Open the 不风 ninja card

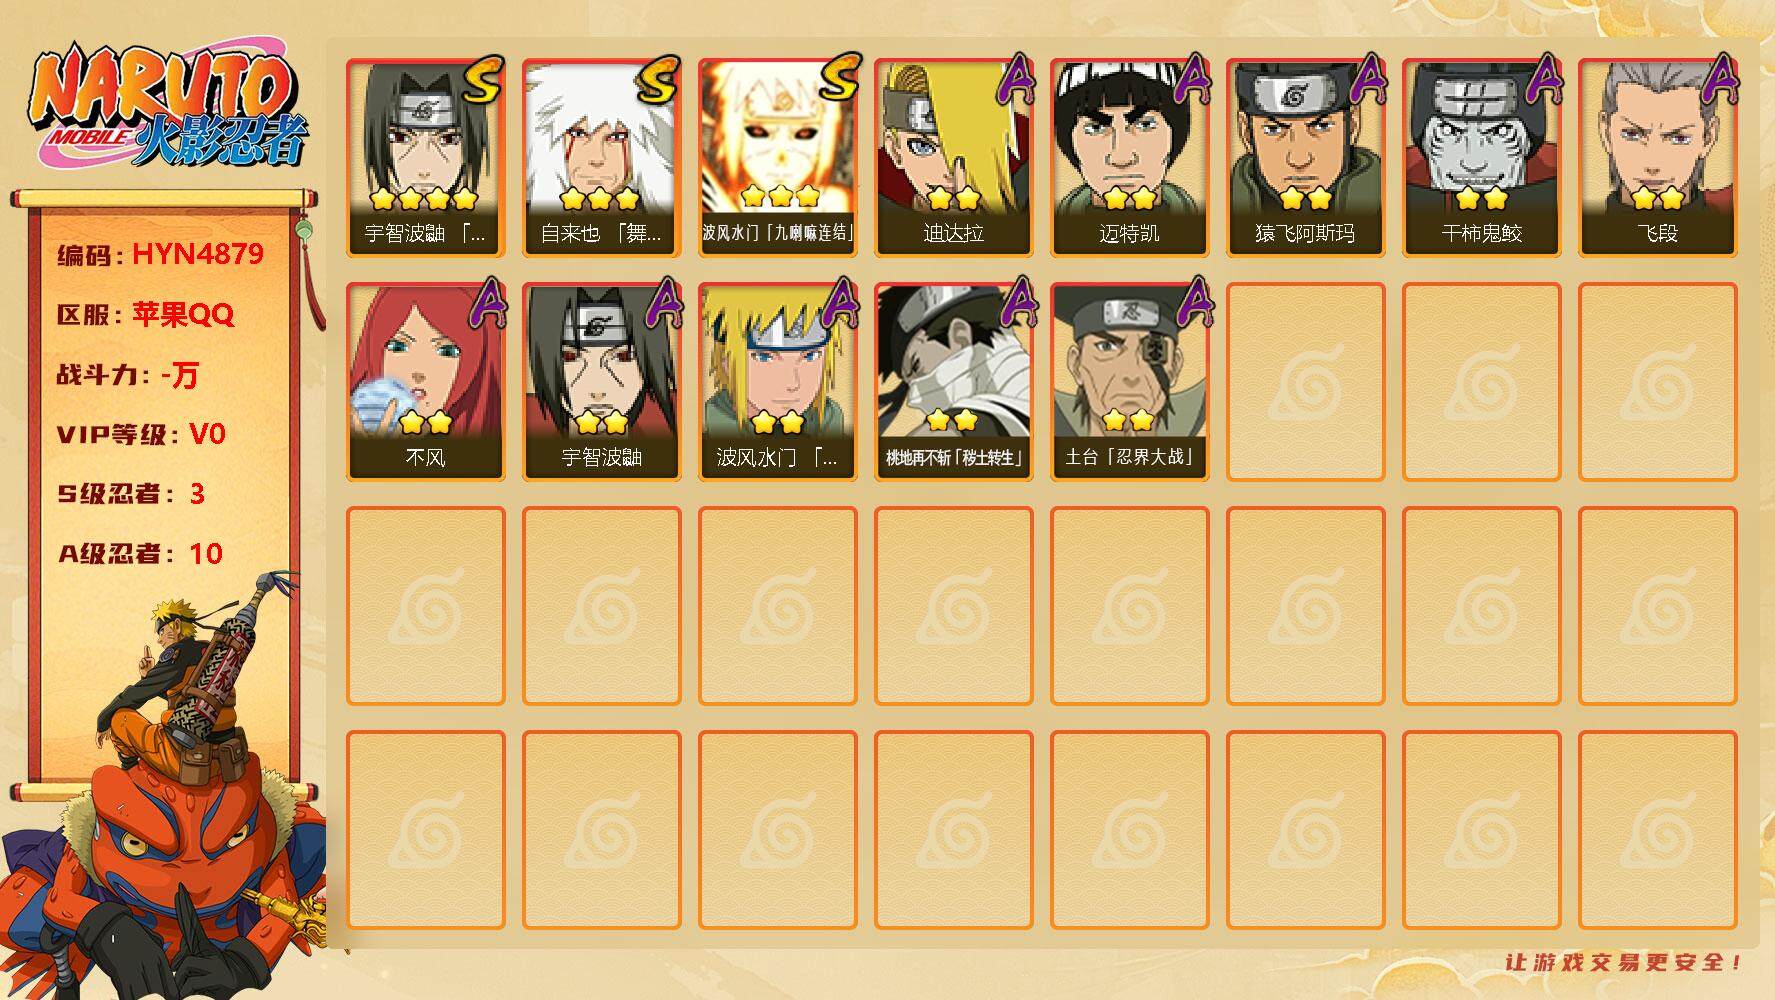click(x=425, y=382)
